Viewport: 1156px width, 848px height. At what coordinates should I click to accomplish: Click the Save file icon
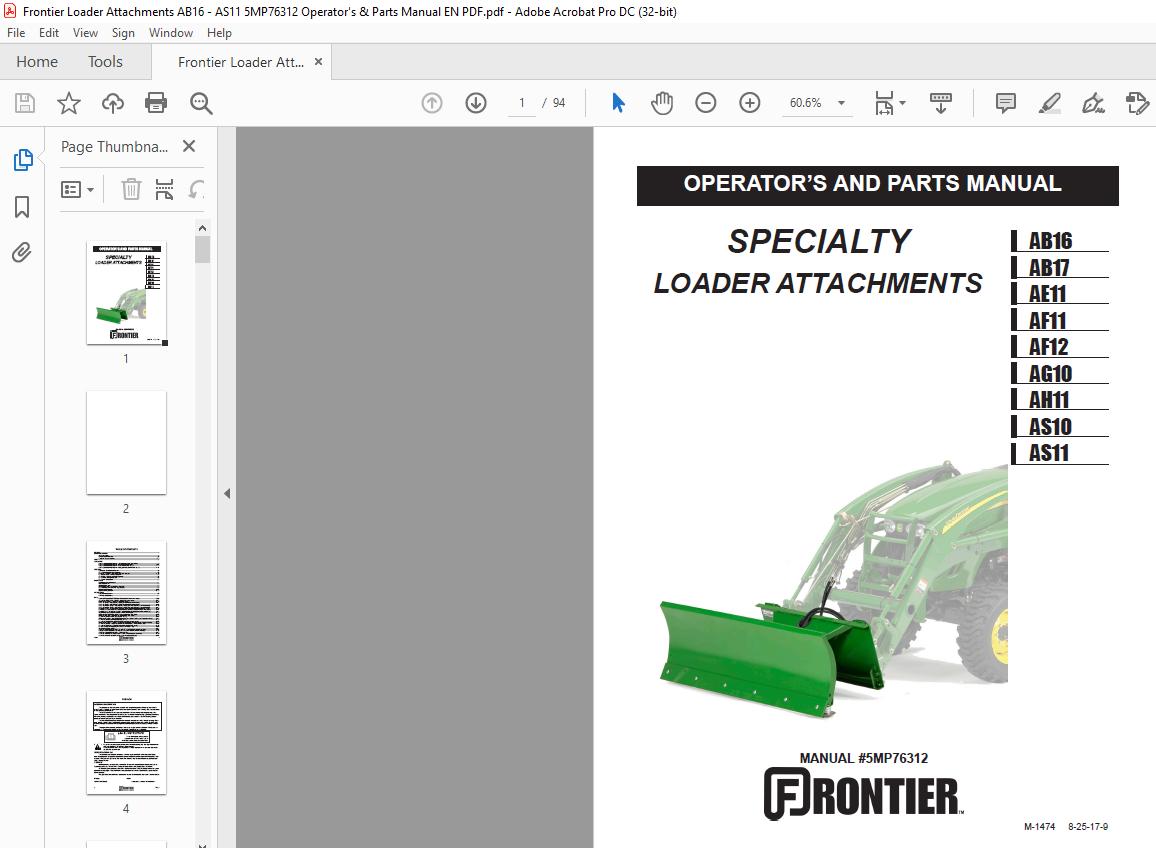point(25,102)
